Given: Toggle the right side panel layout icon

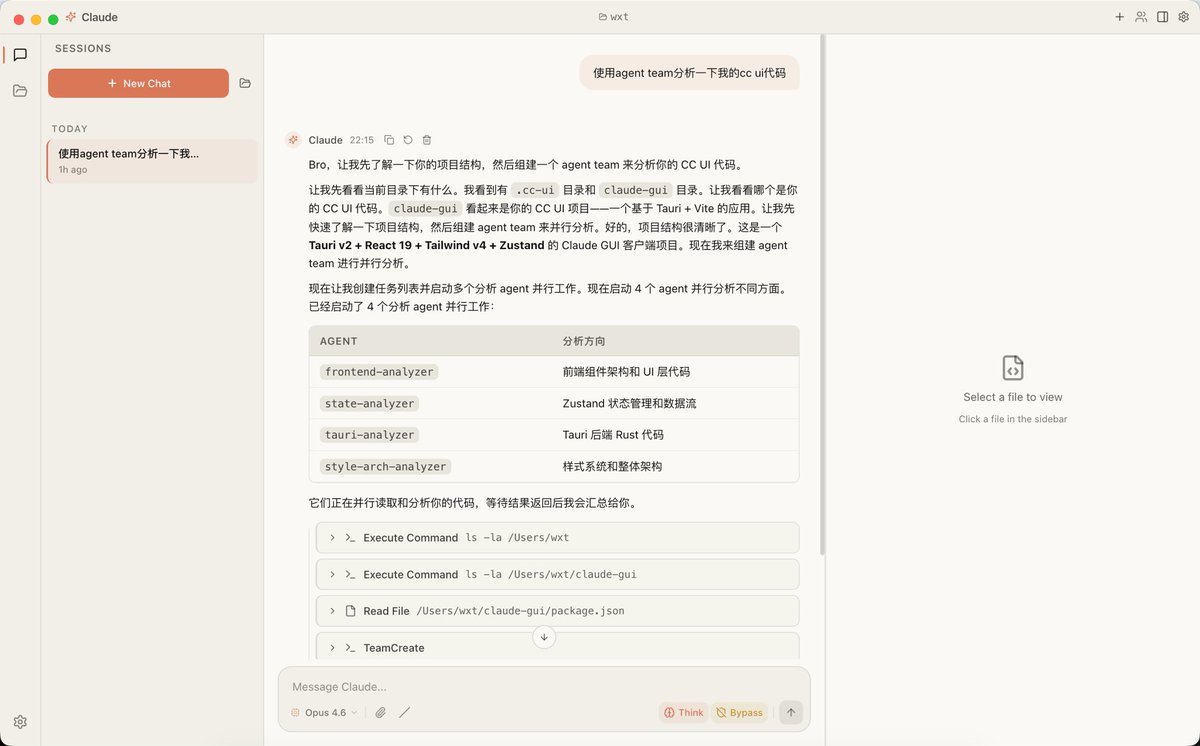Looking at the screenshot, I should [1162, 17].
